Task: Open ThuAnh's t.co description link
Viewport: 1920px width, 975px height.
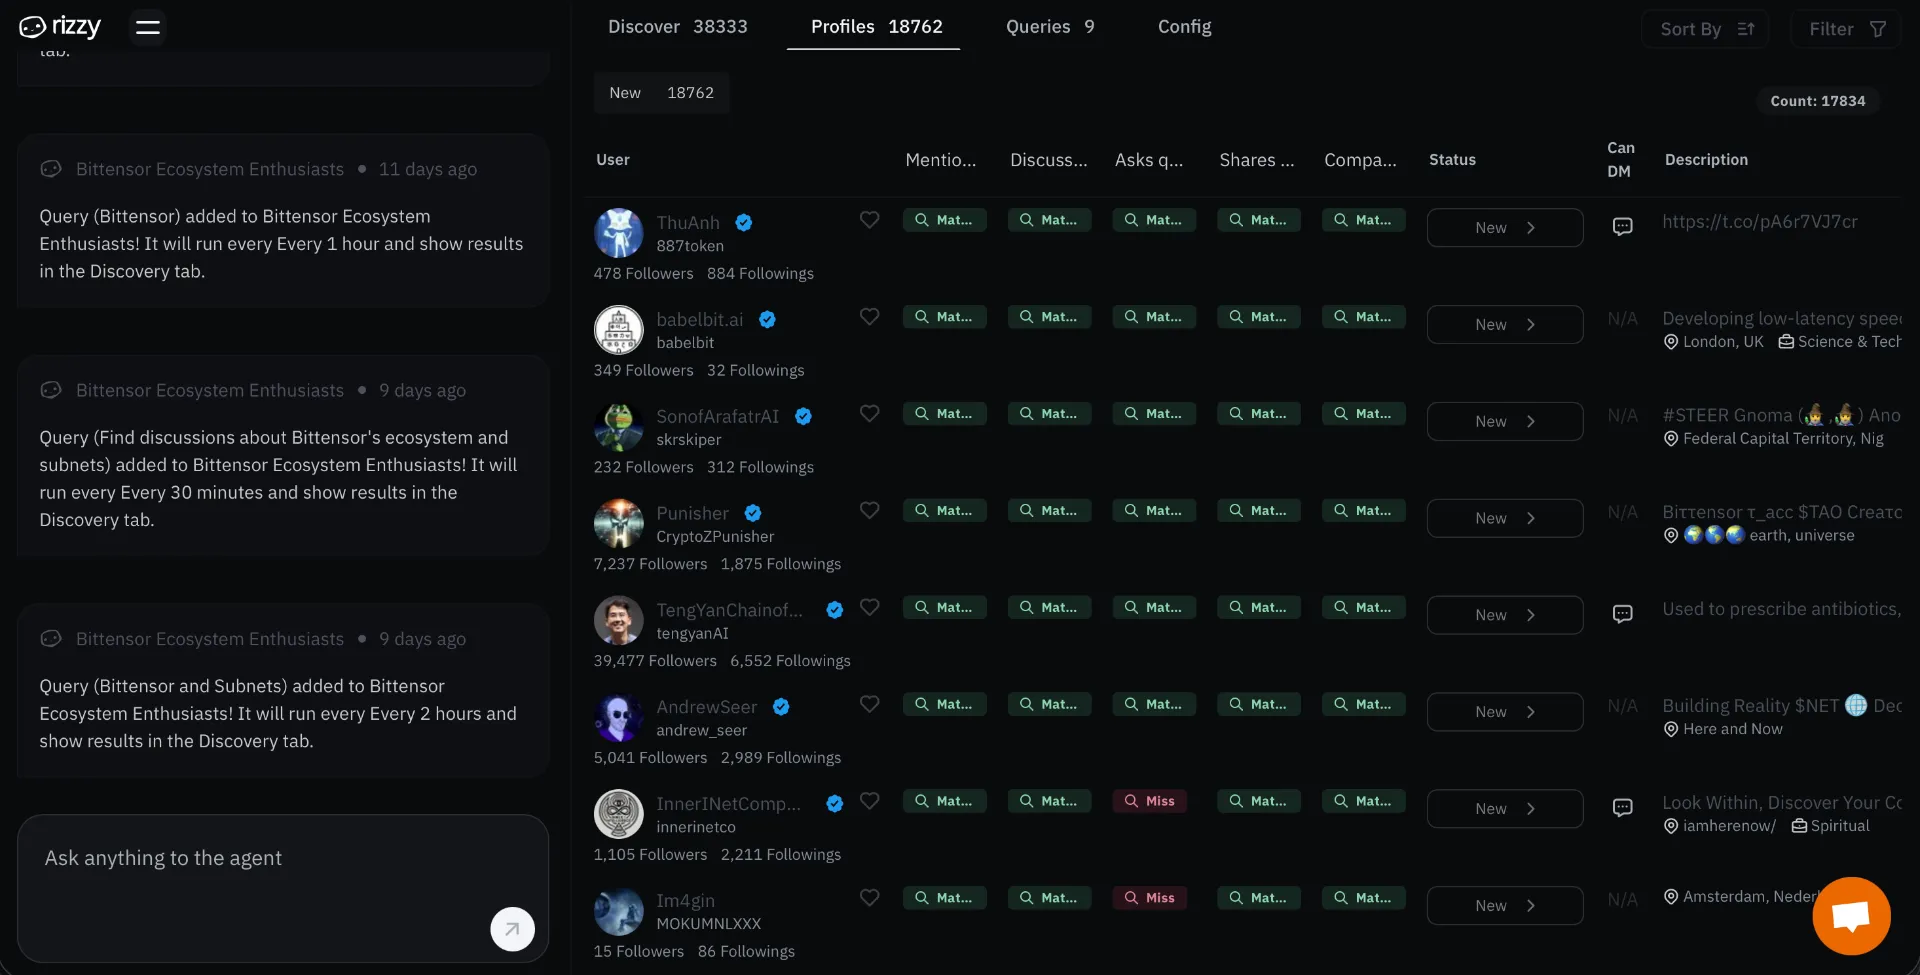Action: pos(1759,222)
